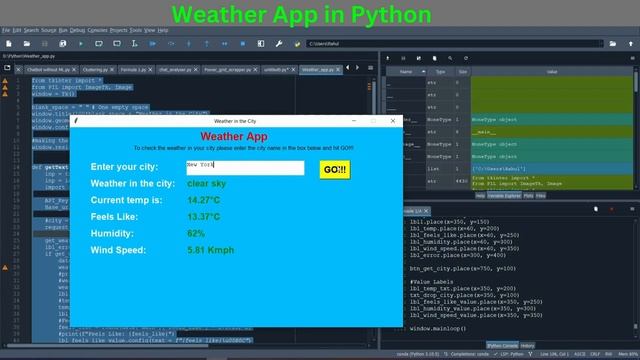Image resolution: width=640 pixels, height=360 pixels.
Task: Run the file with the green play icon
Action: point(81,44)
